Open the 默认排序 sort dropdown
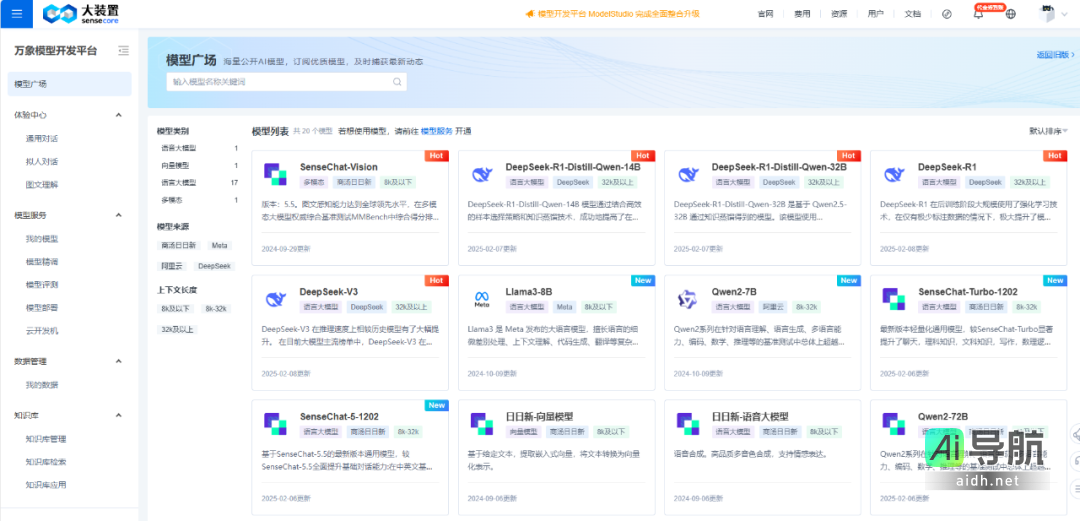The height and width of the screenshot is (521, 1080). click(1048, 131)
